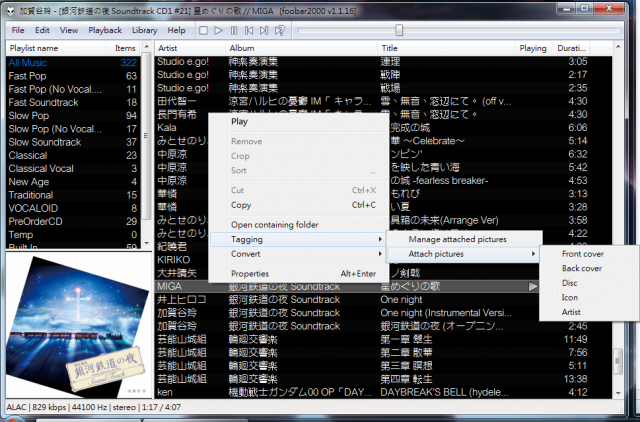Sort by the Artist column header
640x422 pixels.
click(x=190, y=48)
